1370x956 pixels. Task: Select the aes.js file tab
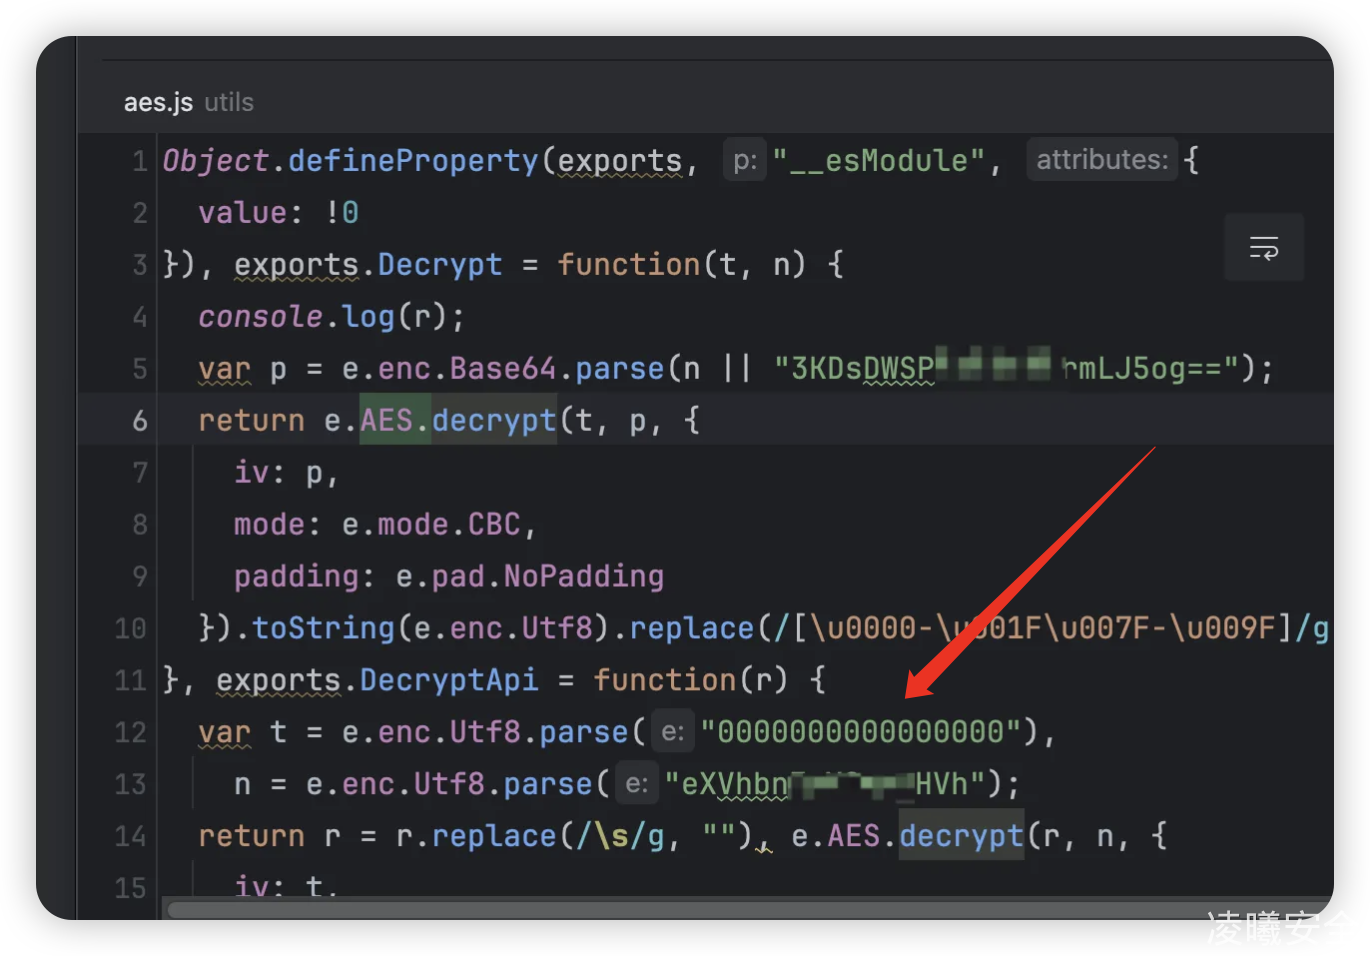click(158, 102)
